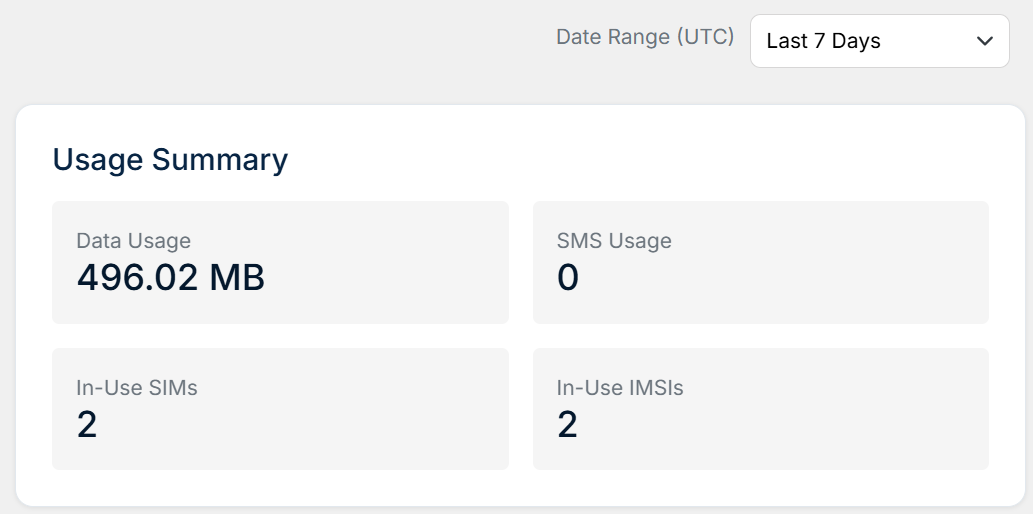Click the SMS Usage label text
The width and height of the screenshot is (1033, 514).
click(x=614, y=241)
